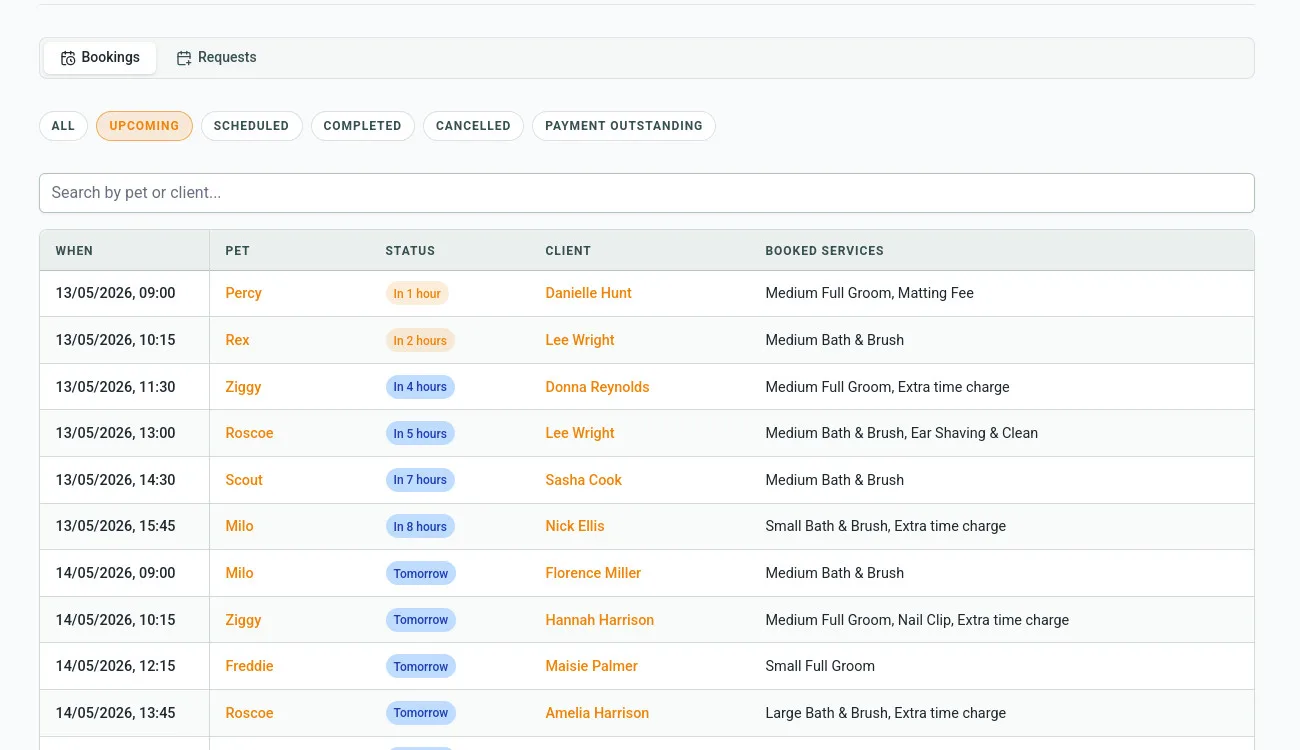Click the CLIENT column header

pyautogui.click(x=568, y=251)
